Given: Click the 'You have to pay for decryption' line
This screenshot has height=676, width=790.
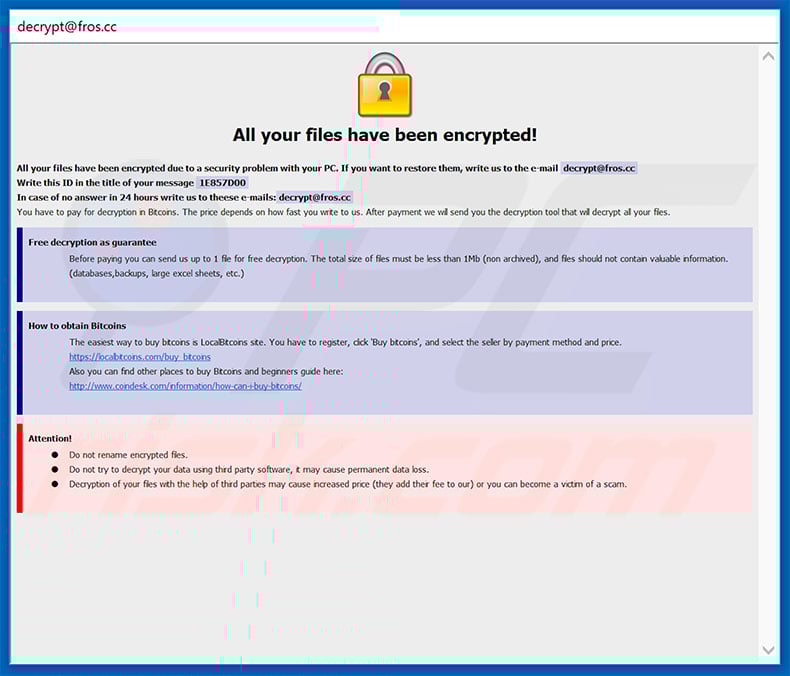Looking at the screenshot, I should pos(344,212).
